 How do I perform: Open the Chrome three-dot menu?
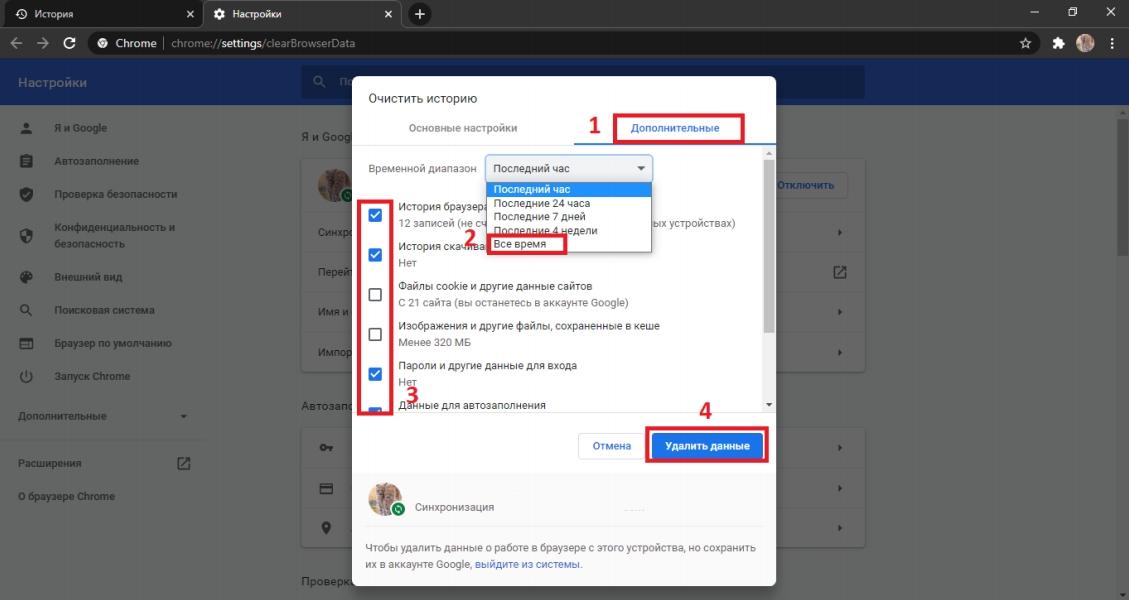pos(1112,43)
